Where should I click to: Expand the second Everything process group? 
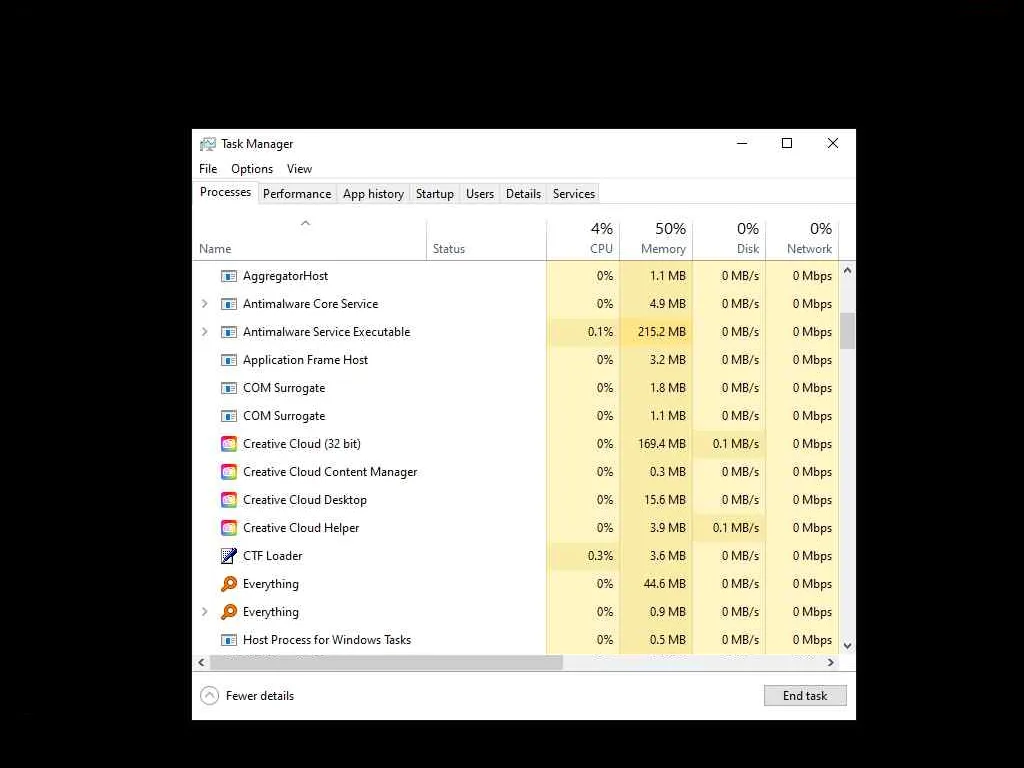click(x=205, y=612)
